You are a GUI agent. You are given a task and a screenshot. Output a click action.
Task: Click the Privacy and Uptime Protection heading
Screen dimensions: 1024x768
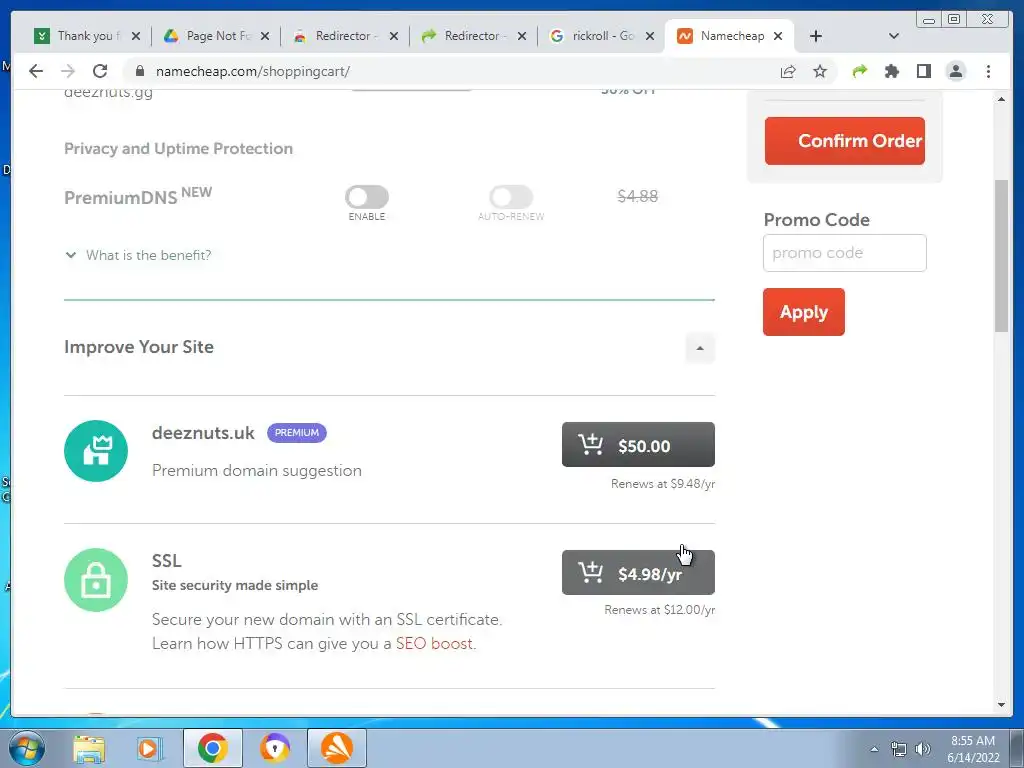[x=178, y=149]
